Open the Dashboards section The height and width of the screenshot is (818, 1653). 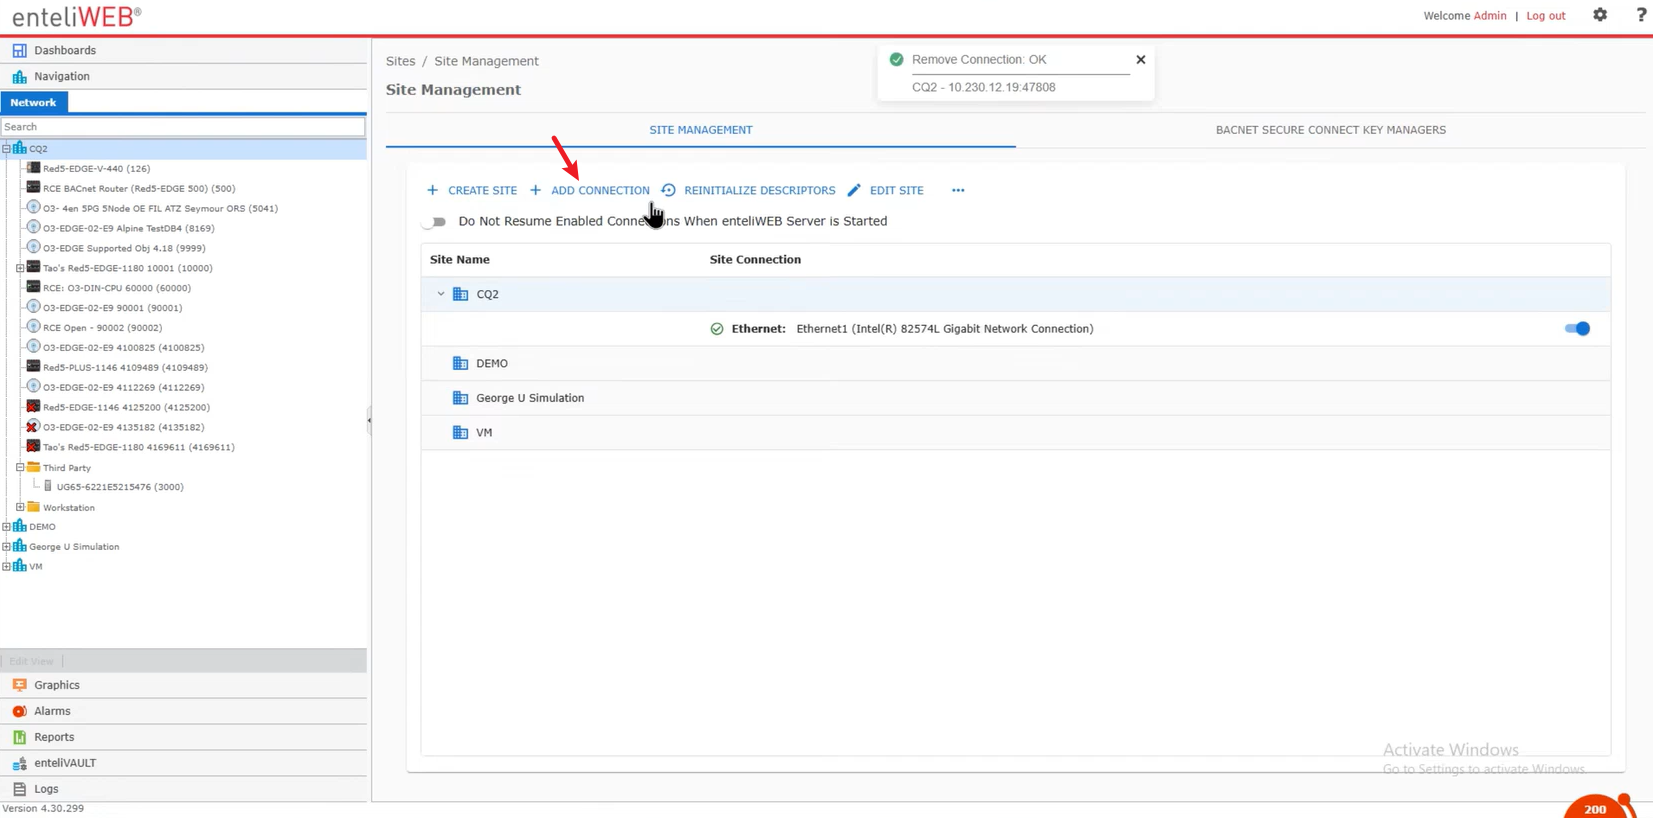coord(184,50)
